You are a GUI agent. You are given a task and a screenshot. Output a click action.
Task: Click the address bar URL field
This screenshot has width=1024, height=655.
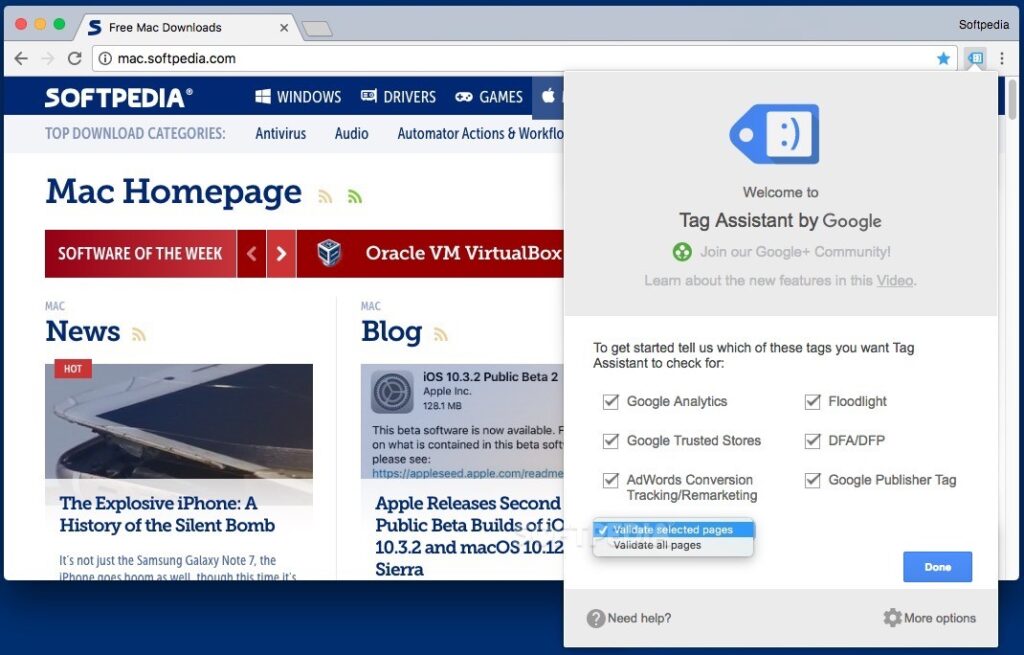click(524, 59)
